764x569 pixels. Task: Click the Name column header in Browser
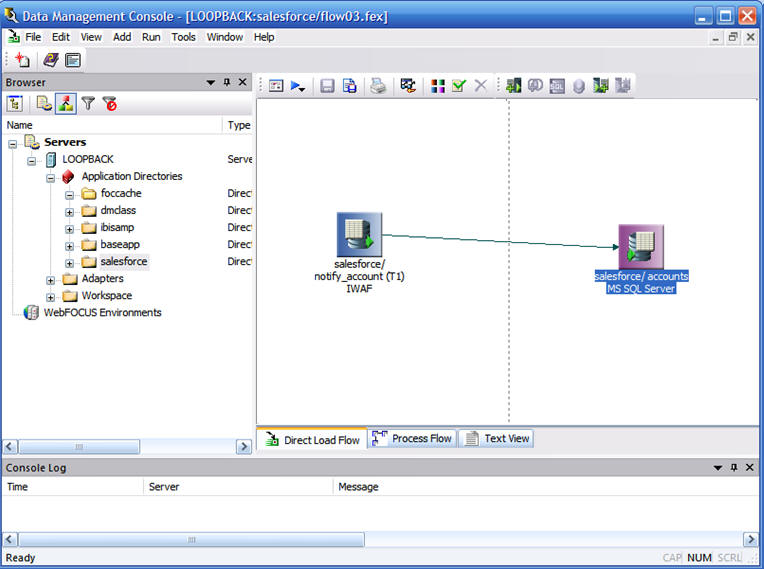pos(112,125)
